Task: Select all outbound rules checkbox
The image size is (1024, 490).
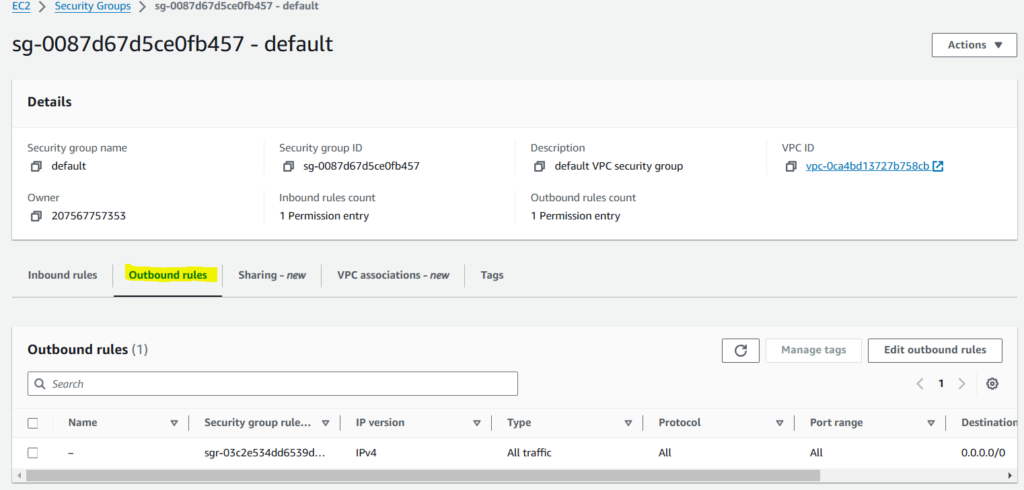Action: [33, 423]
